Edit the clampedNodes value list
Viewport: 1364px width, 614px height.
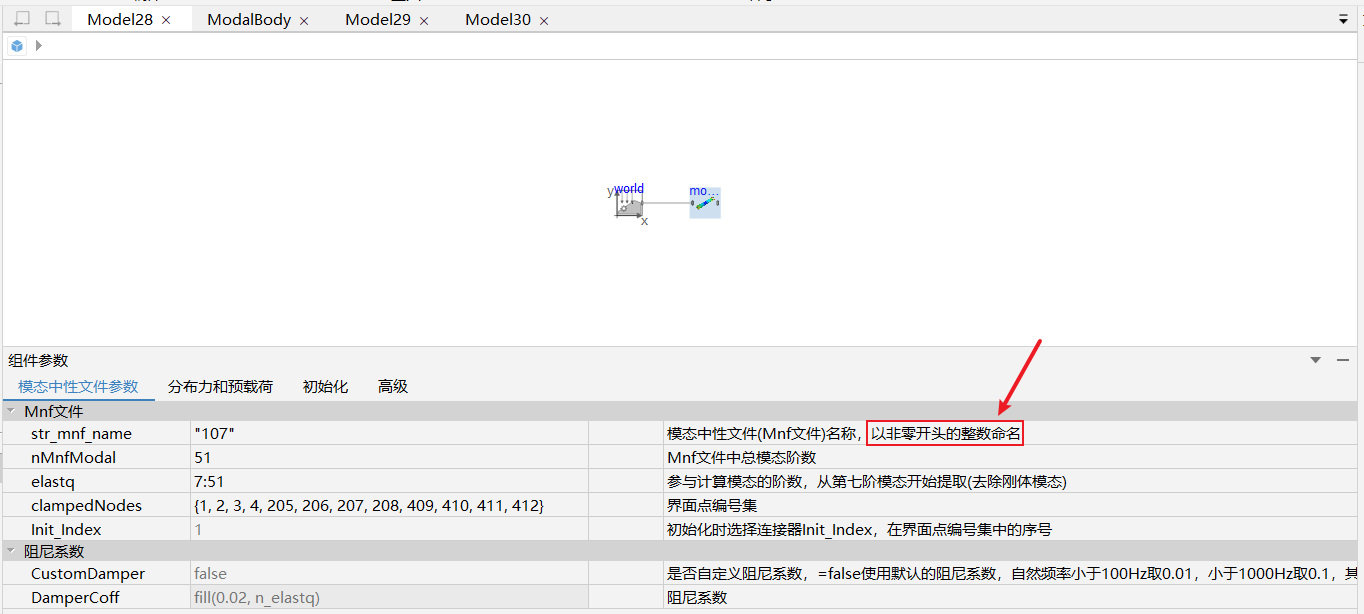click(389, 505)
